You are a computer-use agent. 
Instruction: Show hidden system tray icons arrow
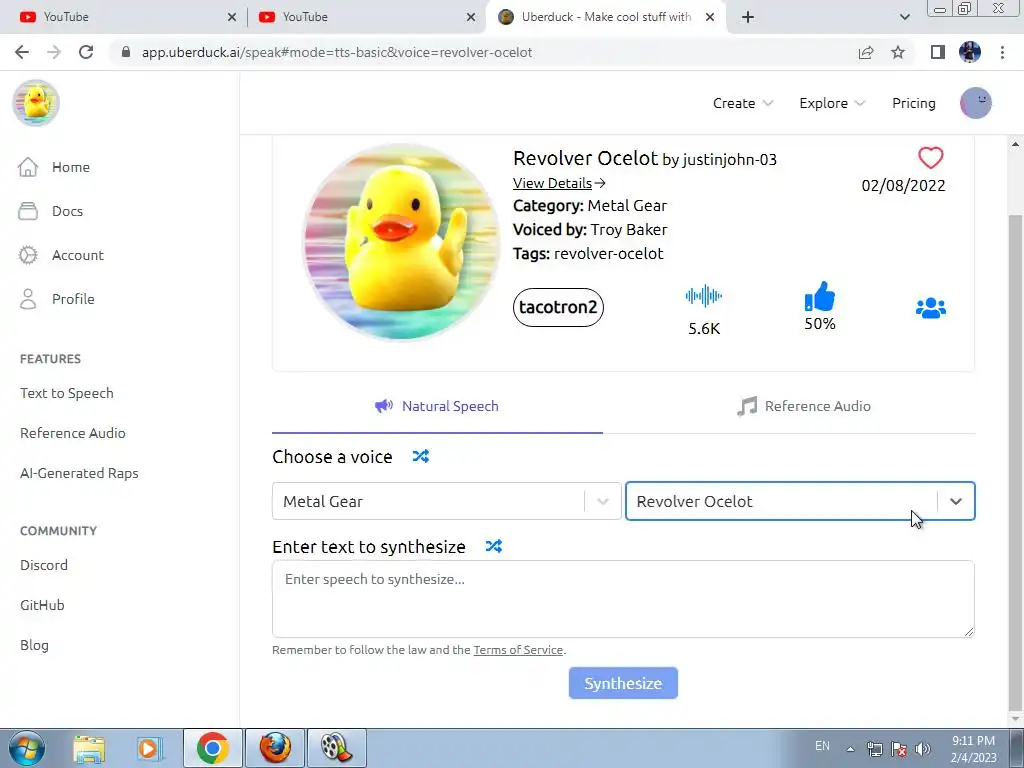(850, 749)
